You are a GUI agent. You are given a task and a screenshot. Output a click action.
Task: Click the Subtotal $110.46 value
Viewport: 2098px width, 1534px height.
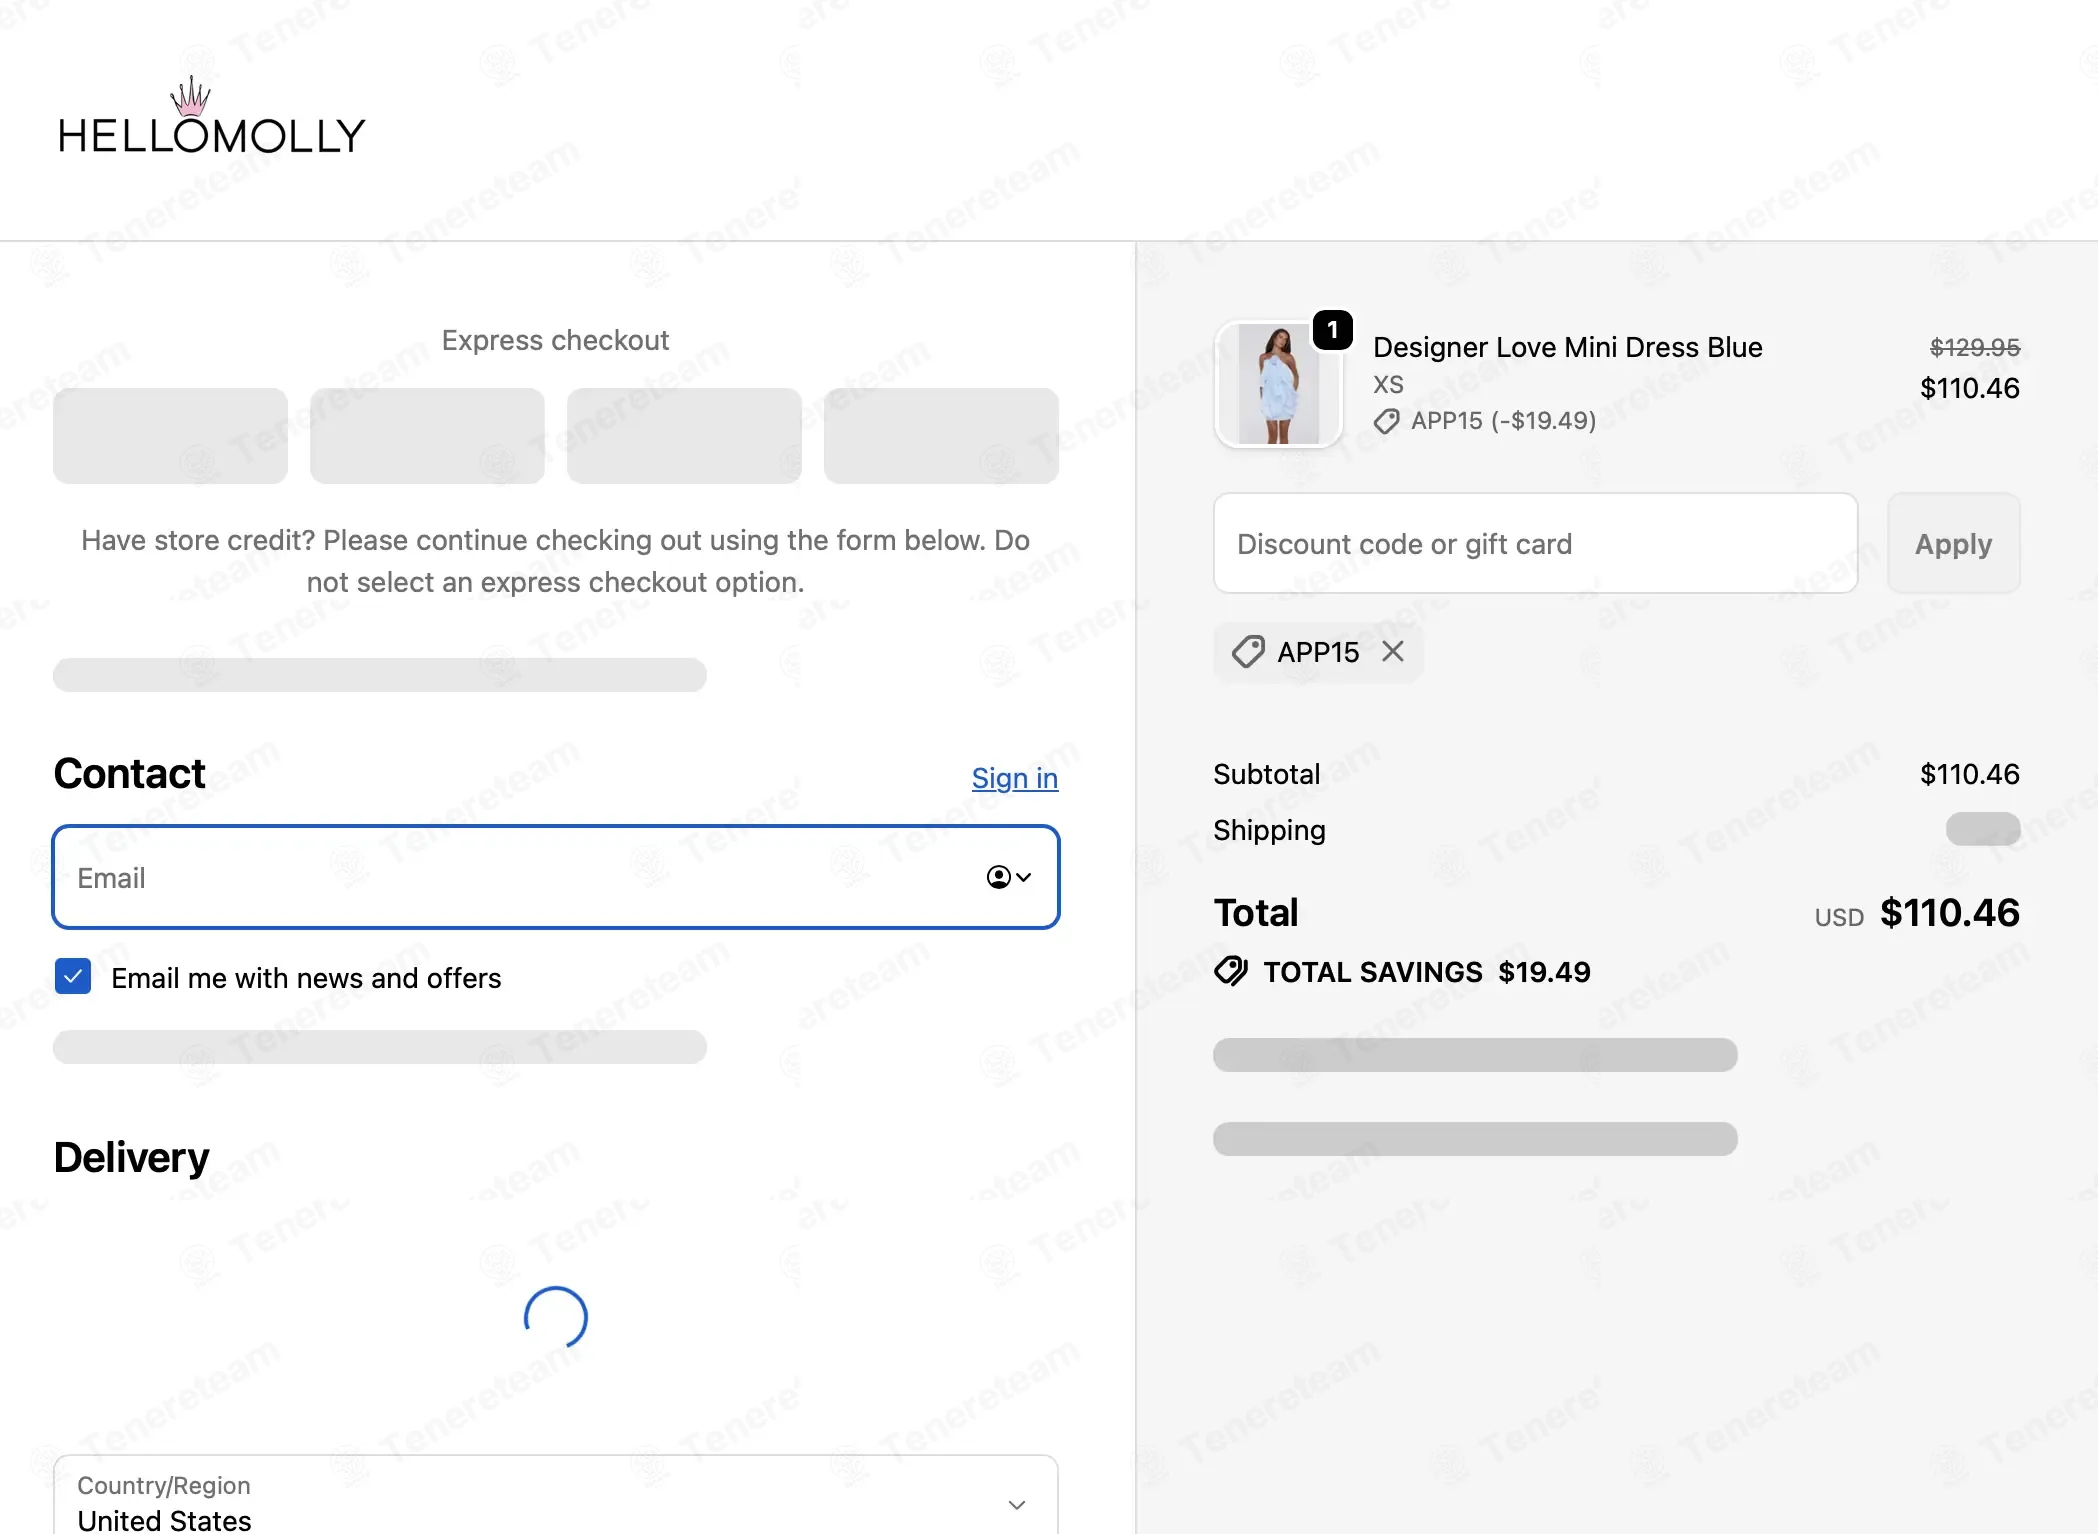(x=1970, y=774)
